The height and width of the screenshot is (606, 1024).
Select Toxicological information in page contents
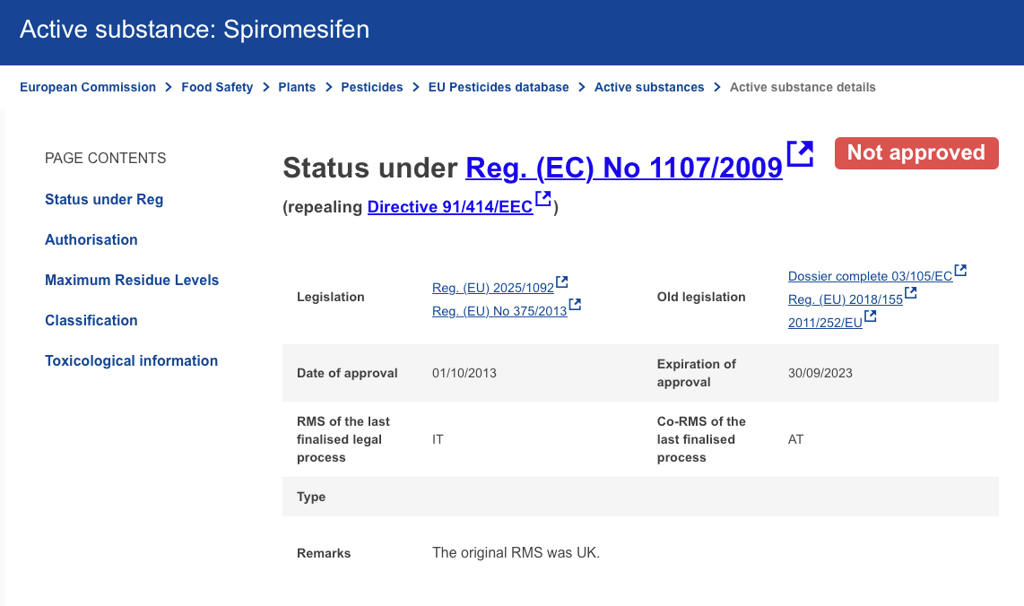[x=131, y=361]
